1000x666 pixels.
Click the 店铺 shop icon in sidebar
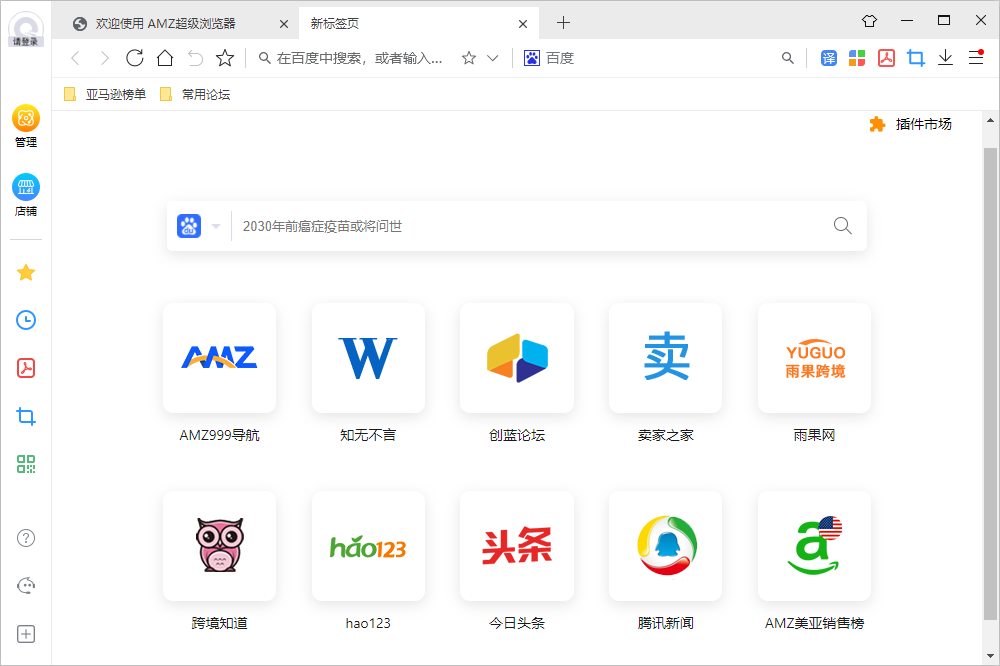[26, 187]
